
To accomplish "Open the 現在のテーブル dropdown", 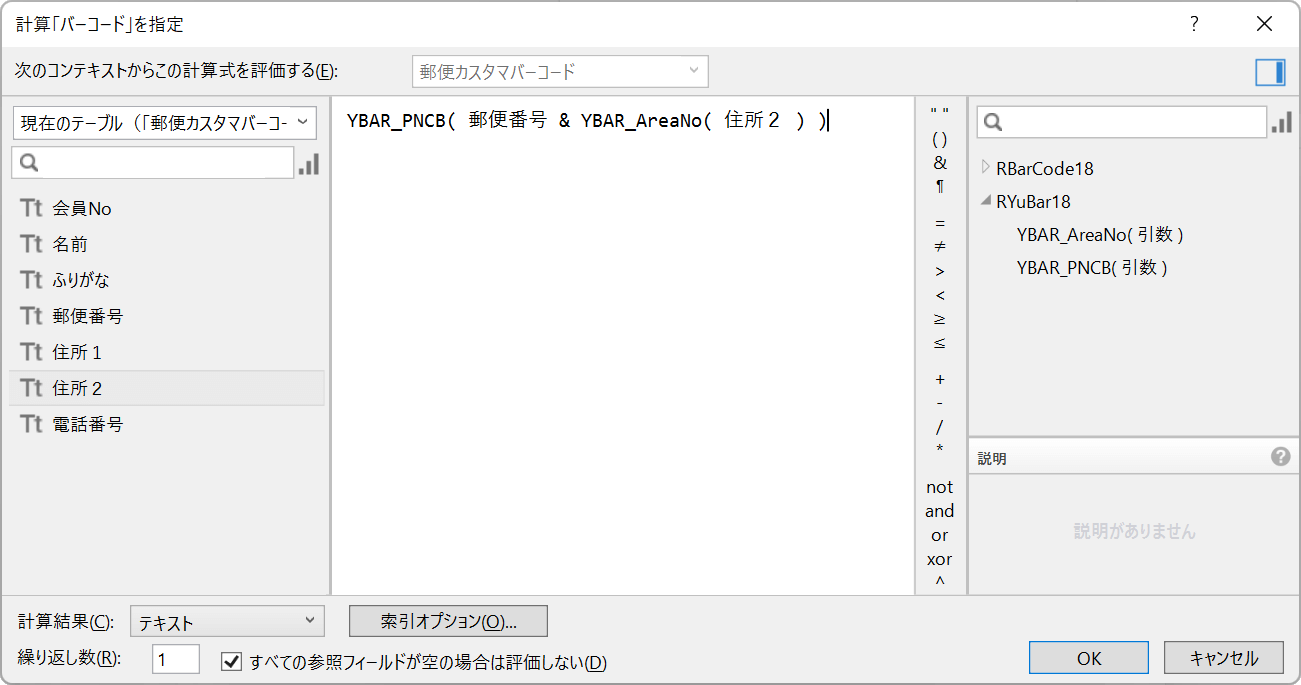I will tap(167, 121).
